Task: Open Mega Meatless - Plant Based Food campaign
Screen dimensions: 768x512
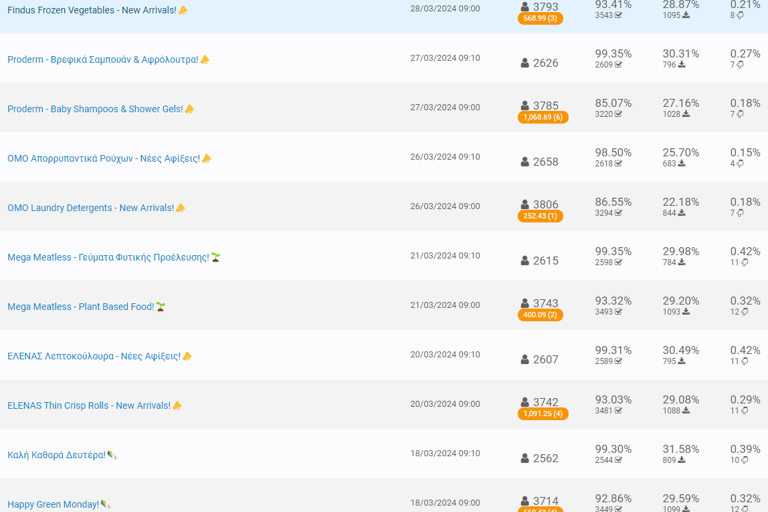Action: coord(86,307)
